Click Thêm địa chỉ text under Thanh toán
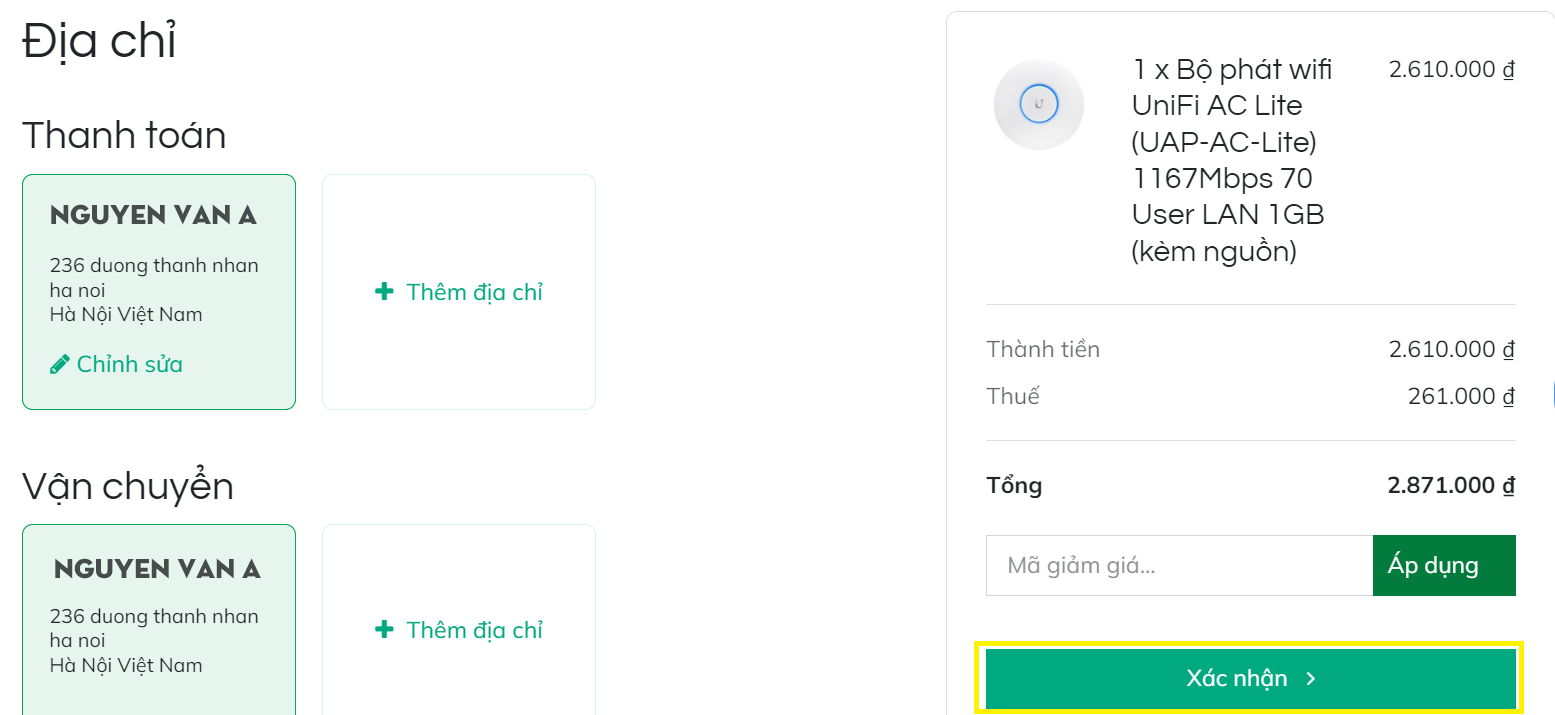 (474, 292)
